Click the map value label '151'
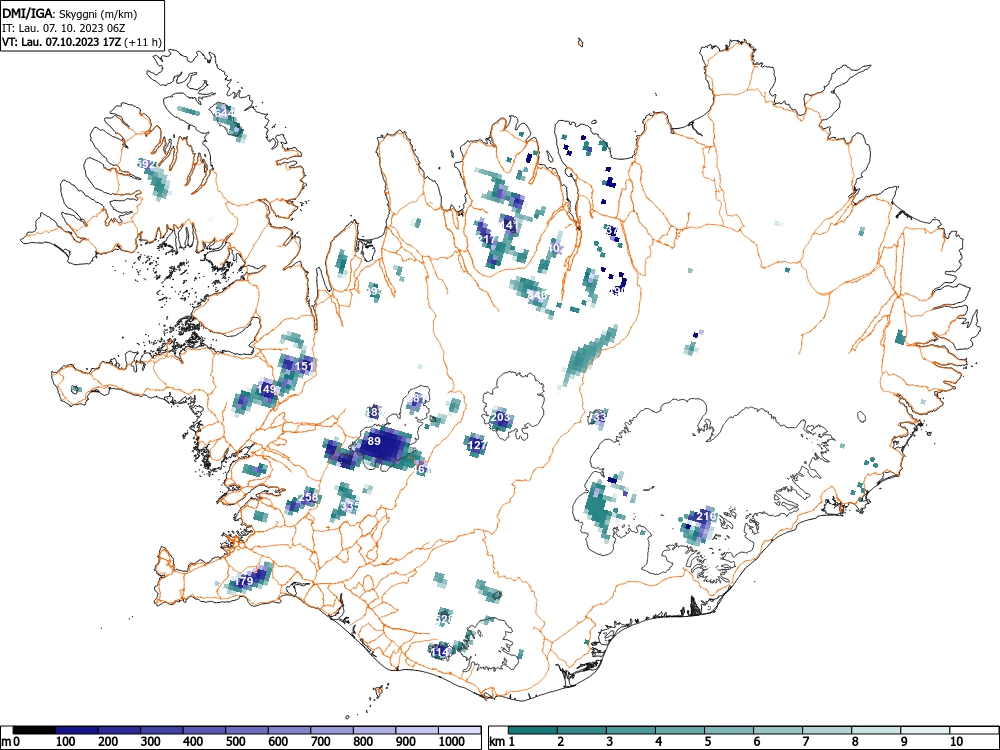 click(305, 366)
